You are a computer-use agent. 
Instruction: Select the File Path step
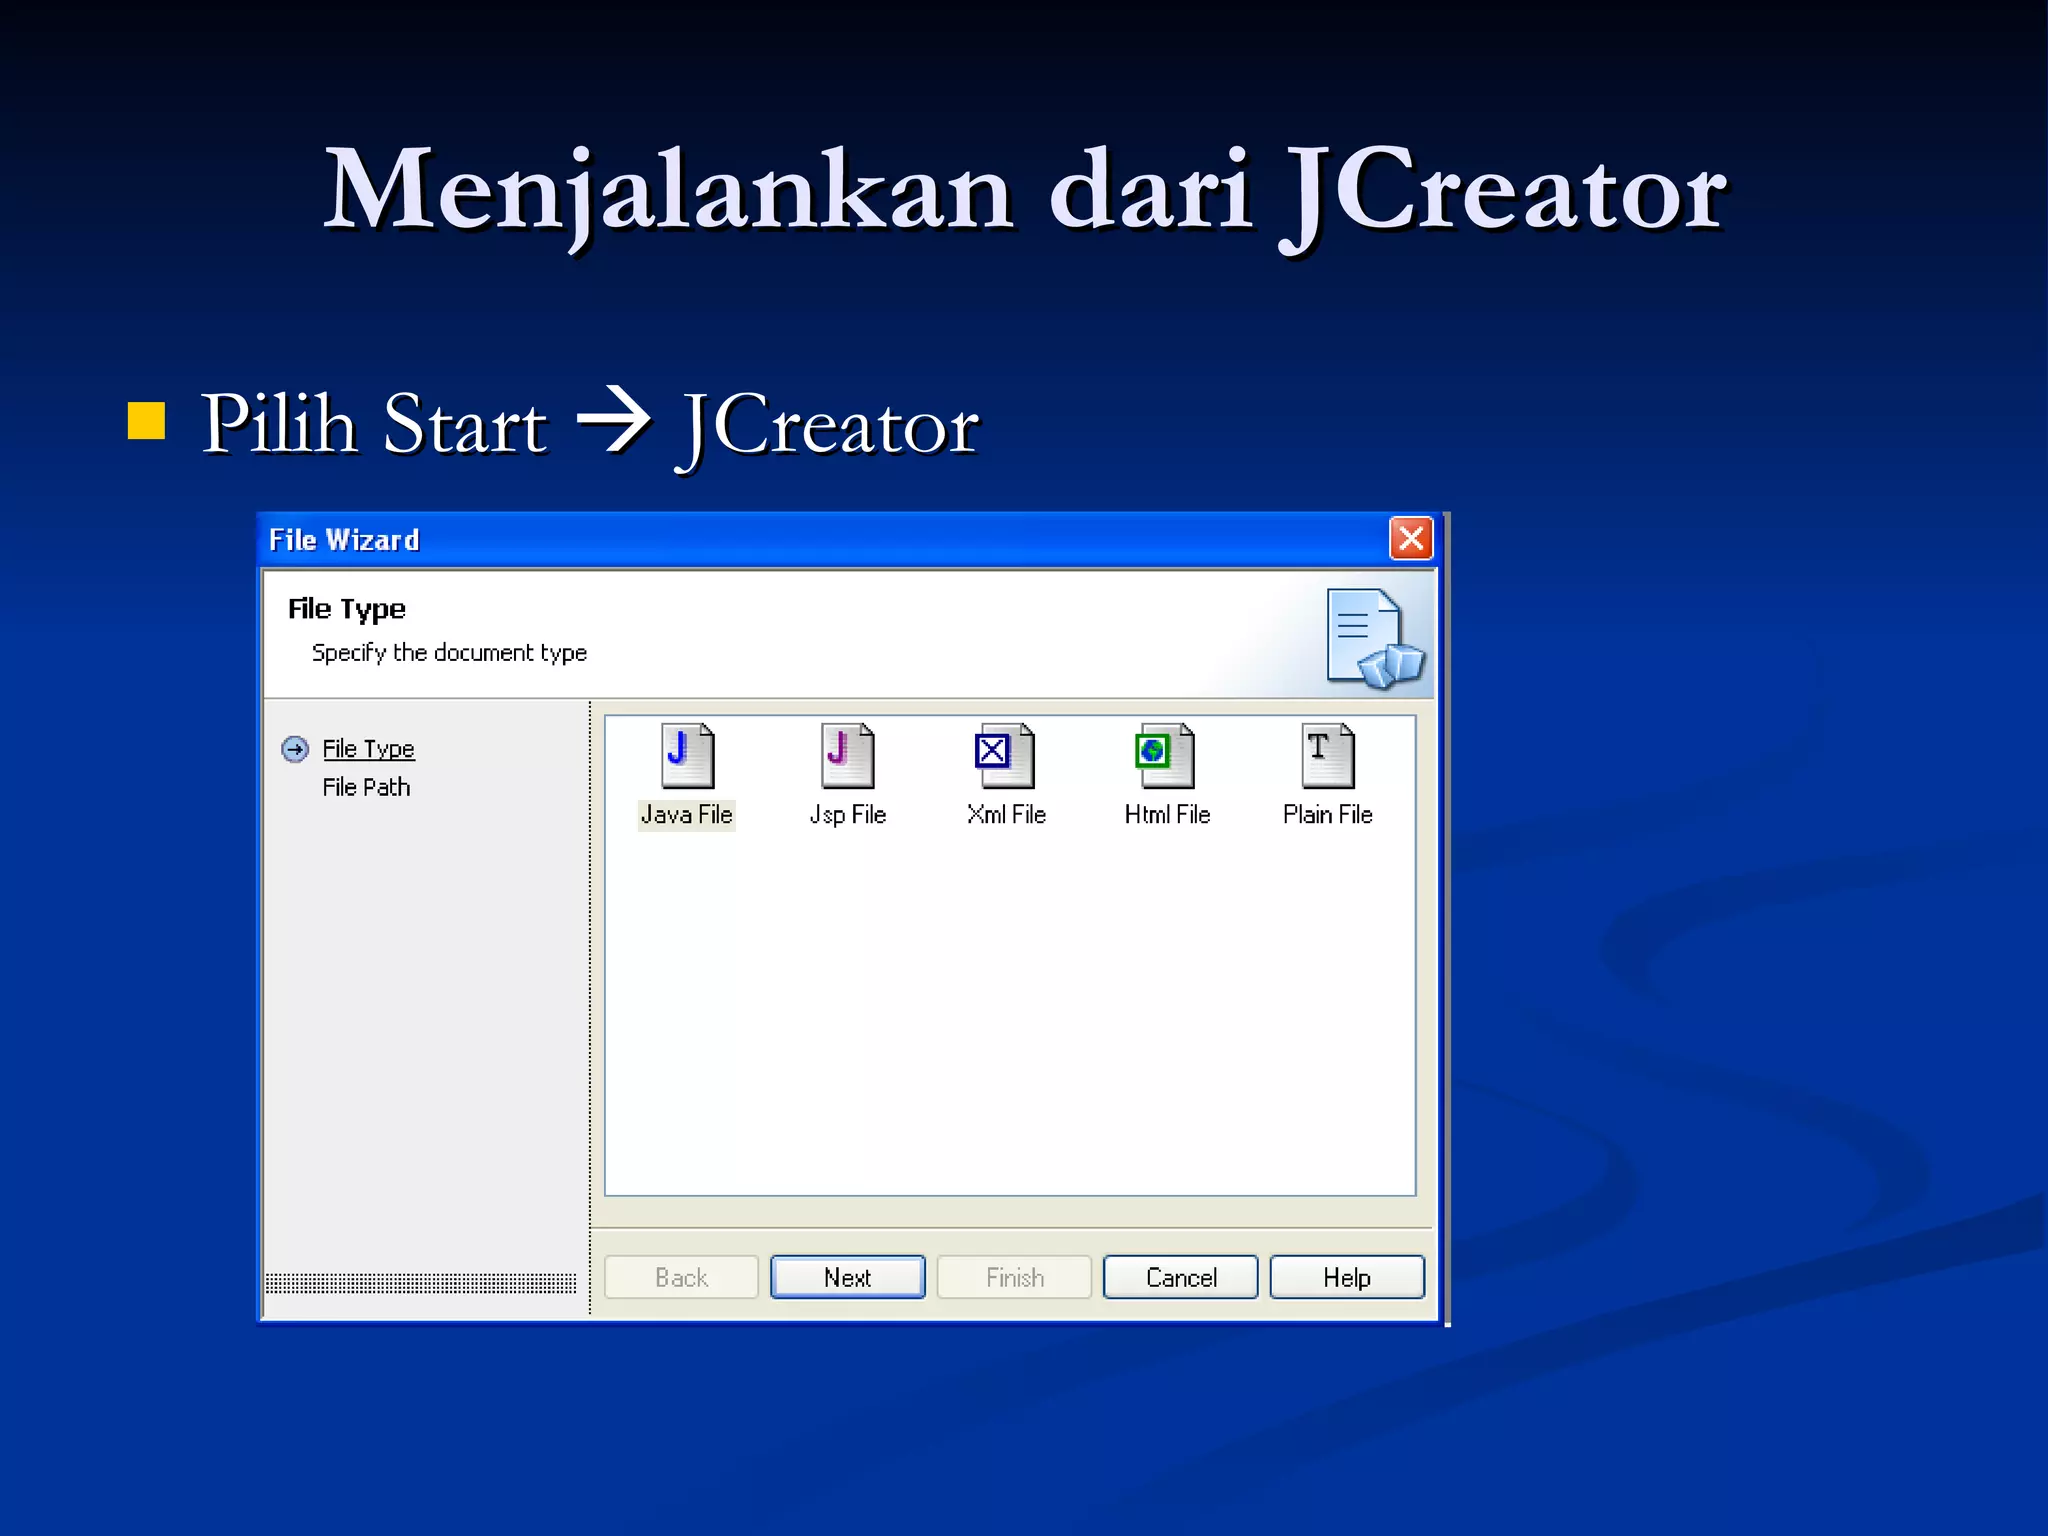(x=366, y=787)
